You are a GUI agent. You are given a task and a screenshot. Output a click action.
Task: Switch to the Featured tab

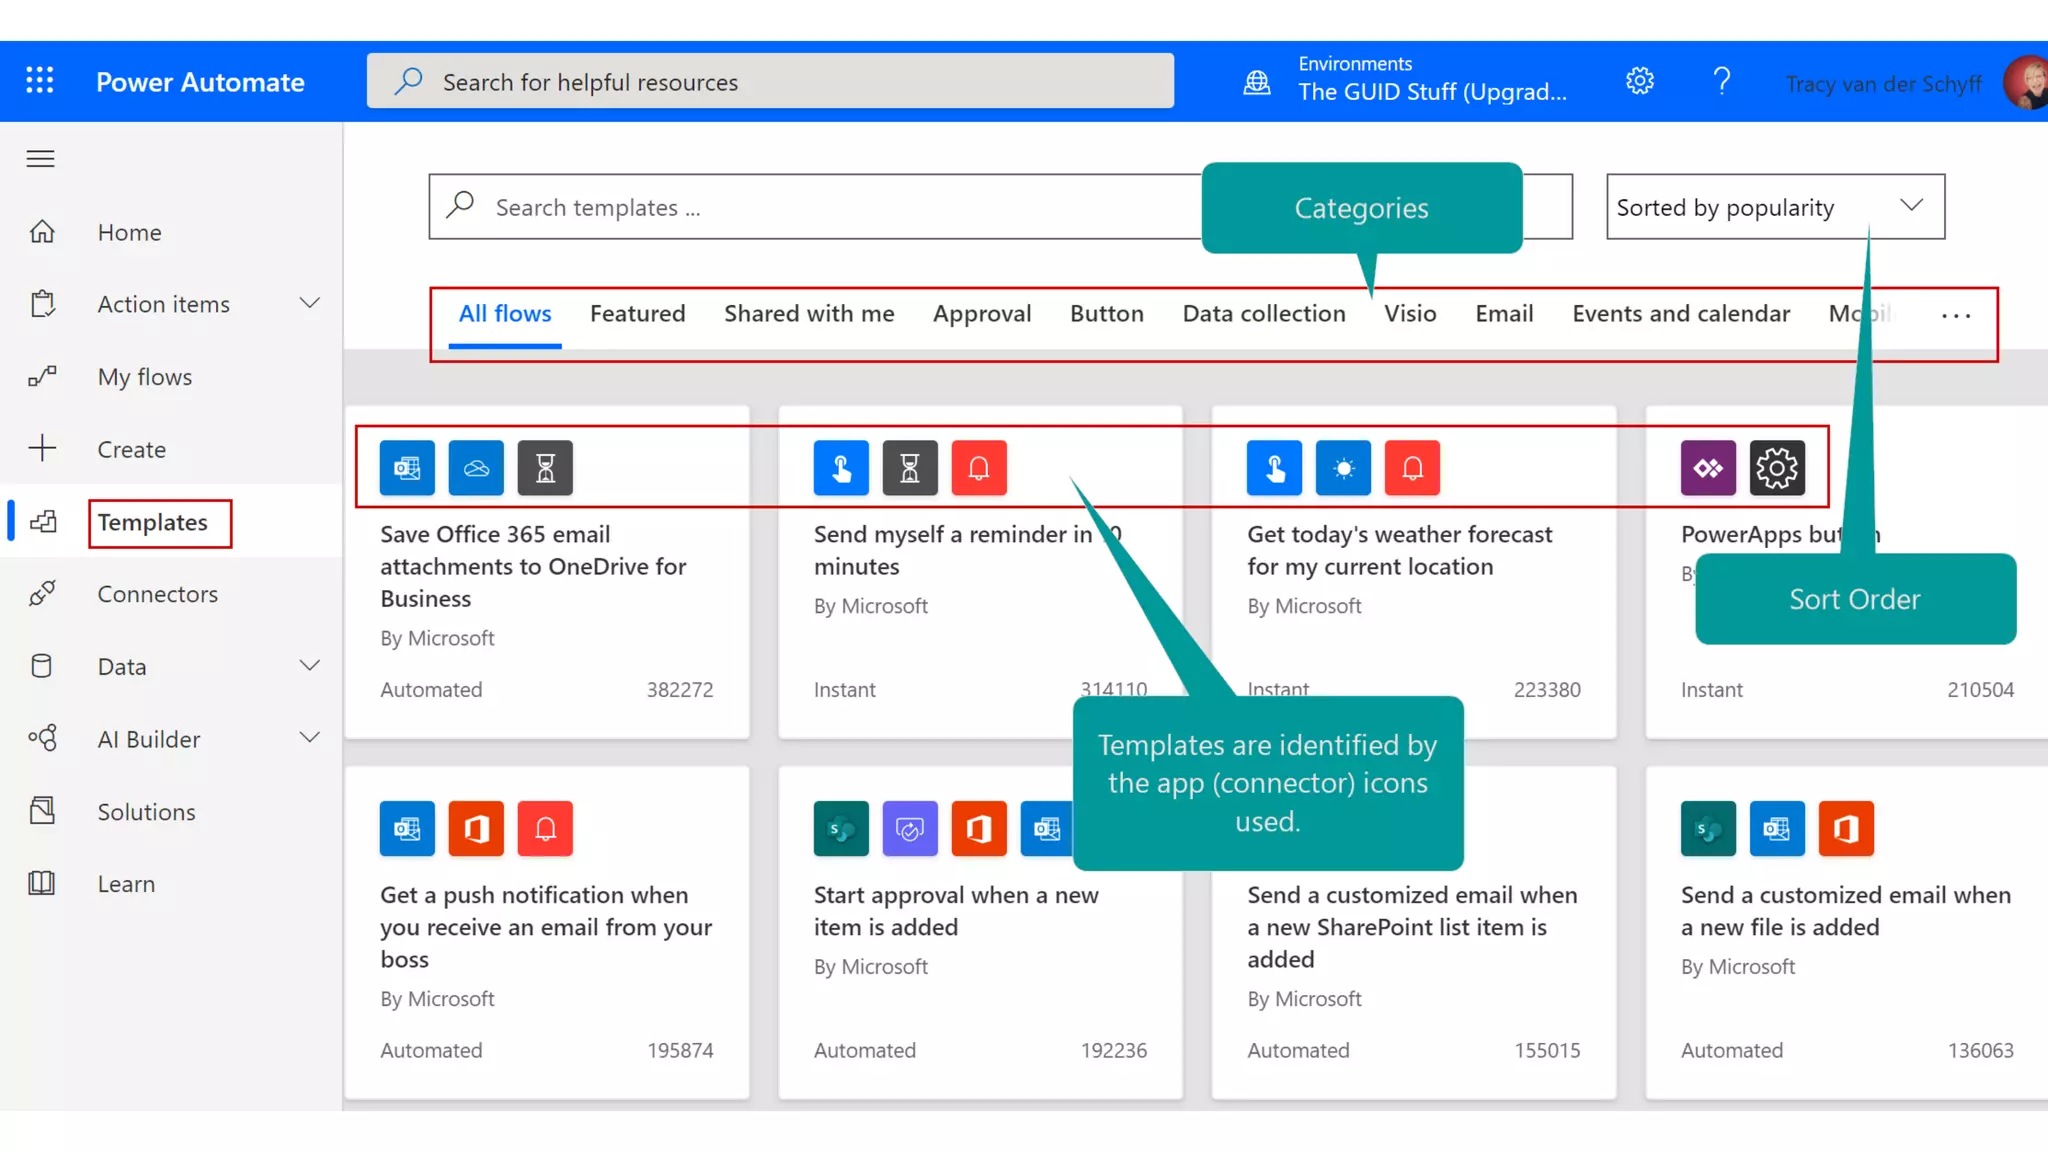637,314
